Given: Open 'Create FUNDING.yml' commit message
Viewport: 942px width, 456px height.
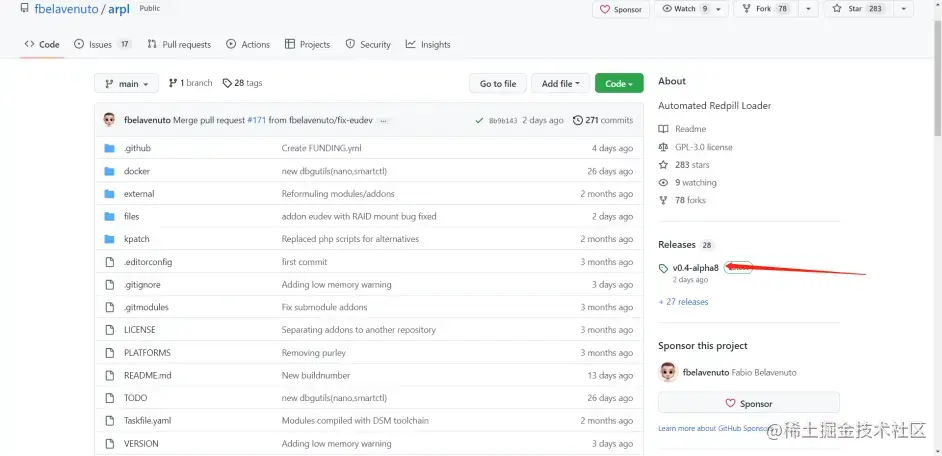Looking at the screenshot, I should point(321,148).
